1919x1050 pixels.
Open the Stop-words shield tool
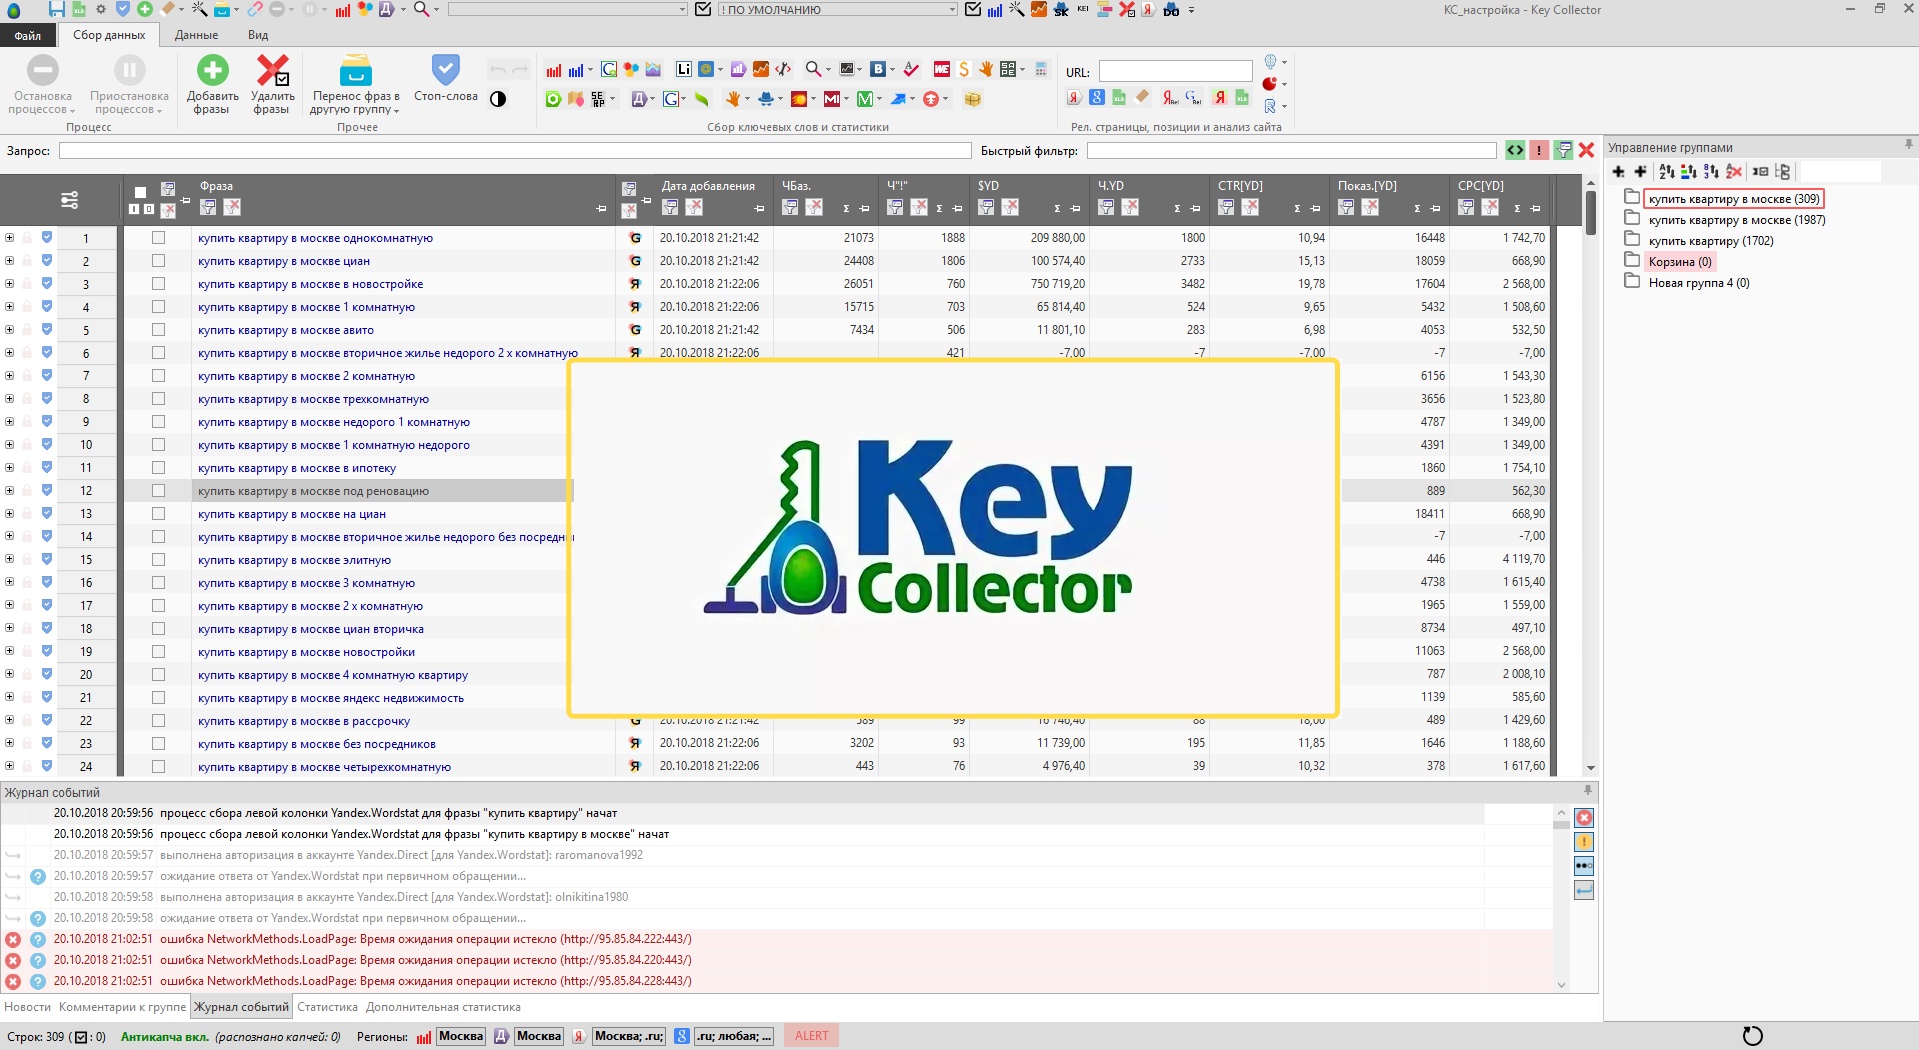[x=445, y=70]
